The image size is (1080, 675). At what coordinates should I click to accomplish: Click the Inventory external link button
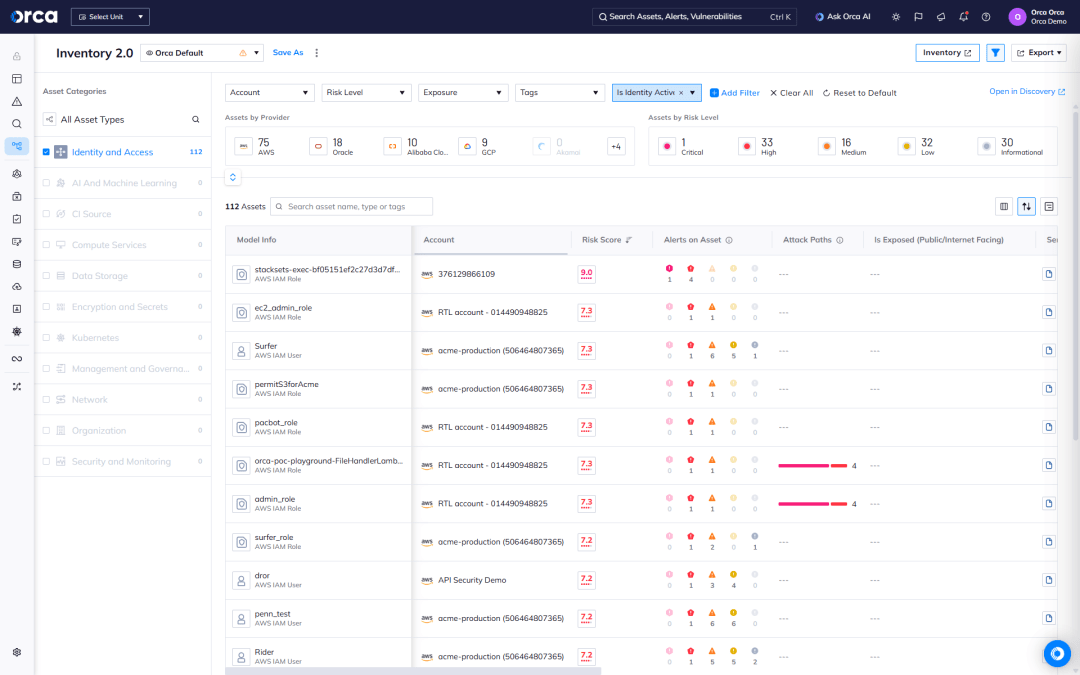(x=947, y=53)
